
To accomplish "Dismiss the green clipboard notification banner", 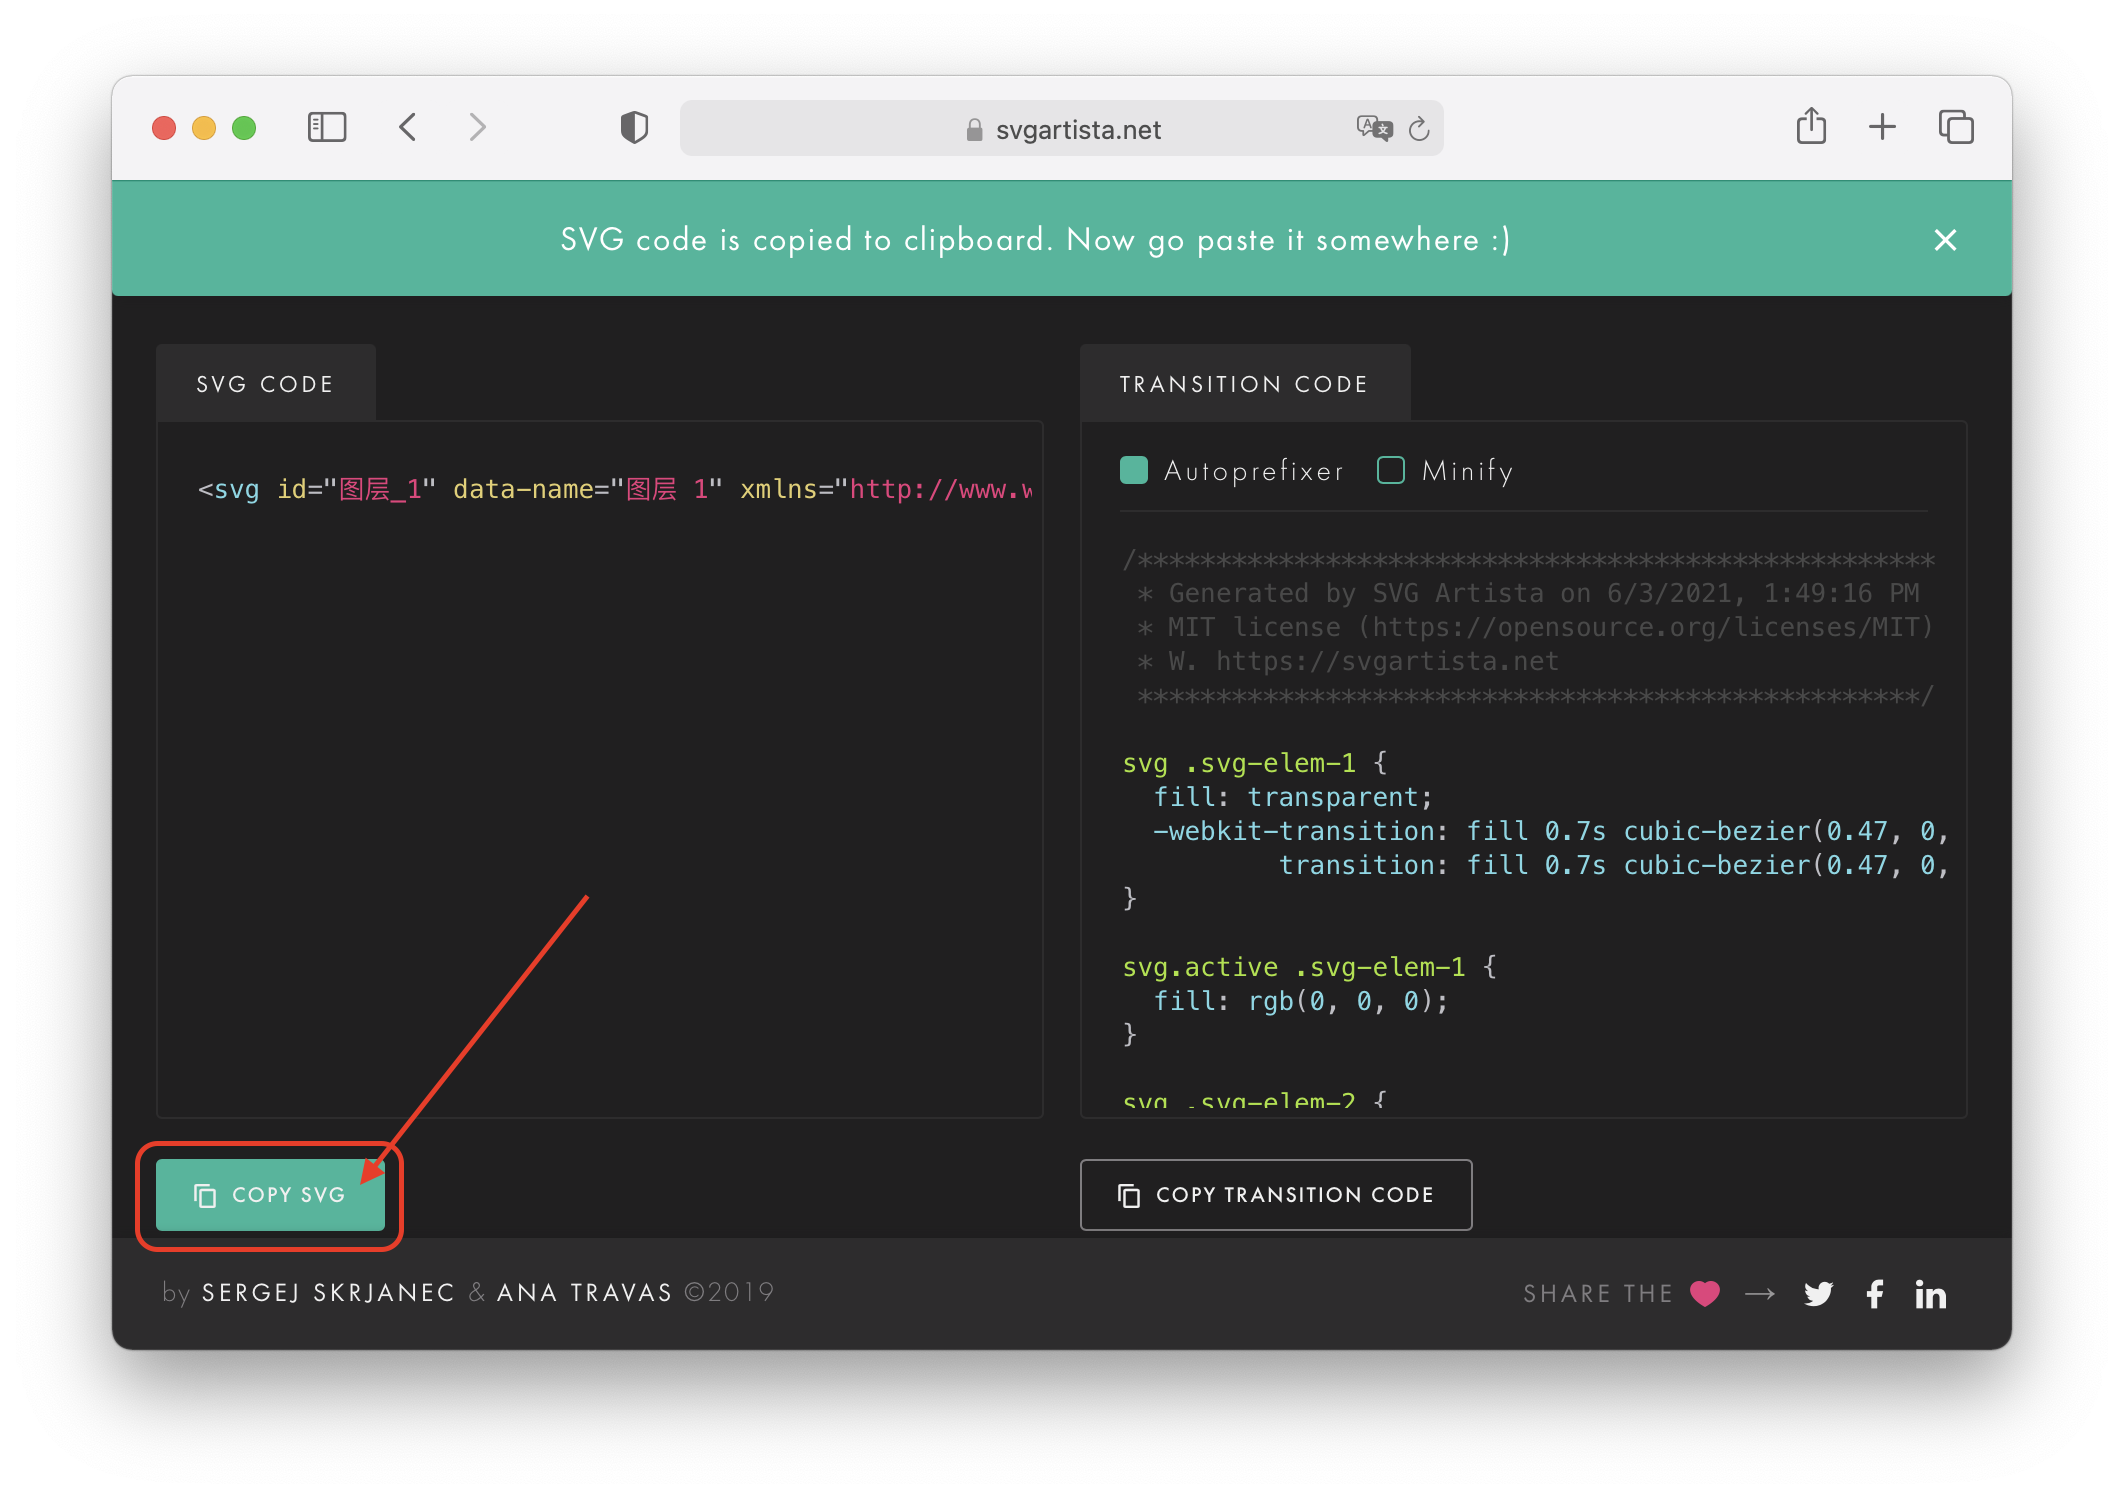I will [1945, 240].
